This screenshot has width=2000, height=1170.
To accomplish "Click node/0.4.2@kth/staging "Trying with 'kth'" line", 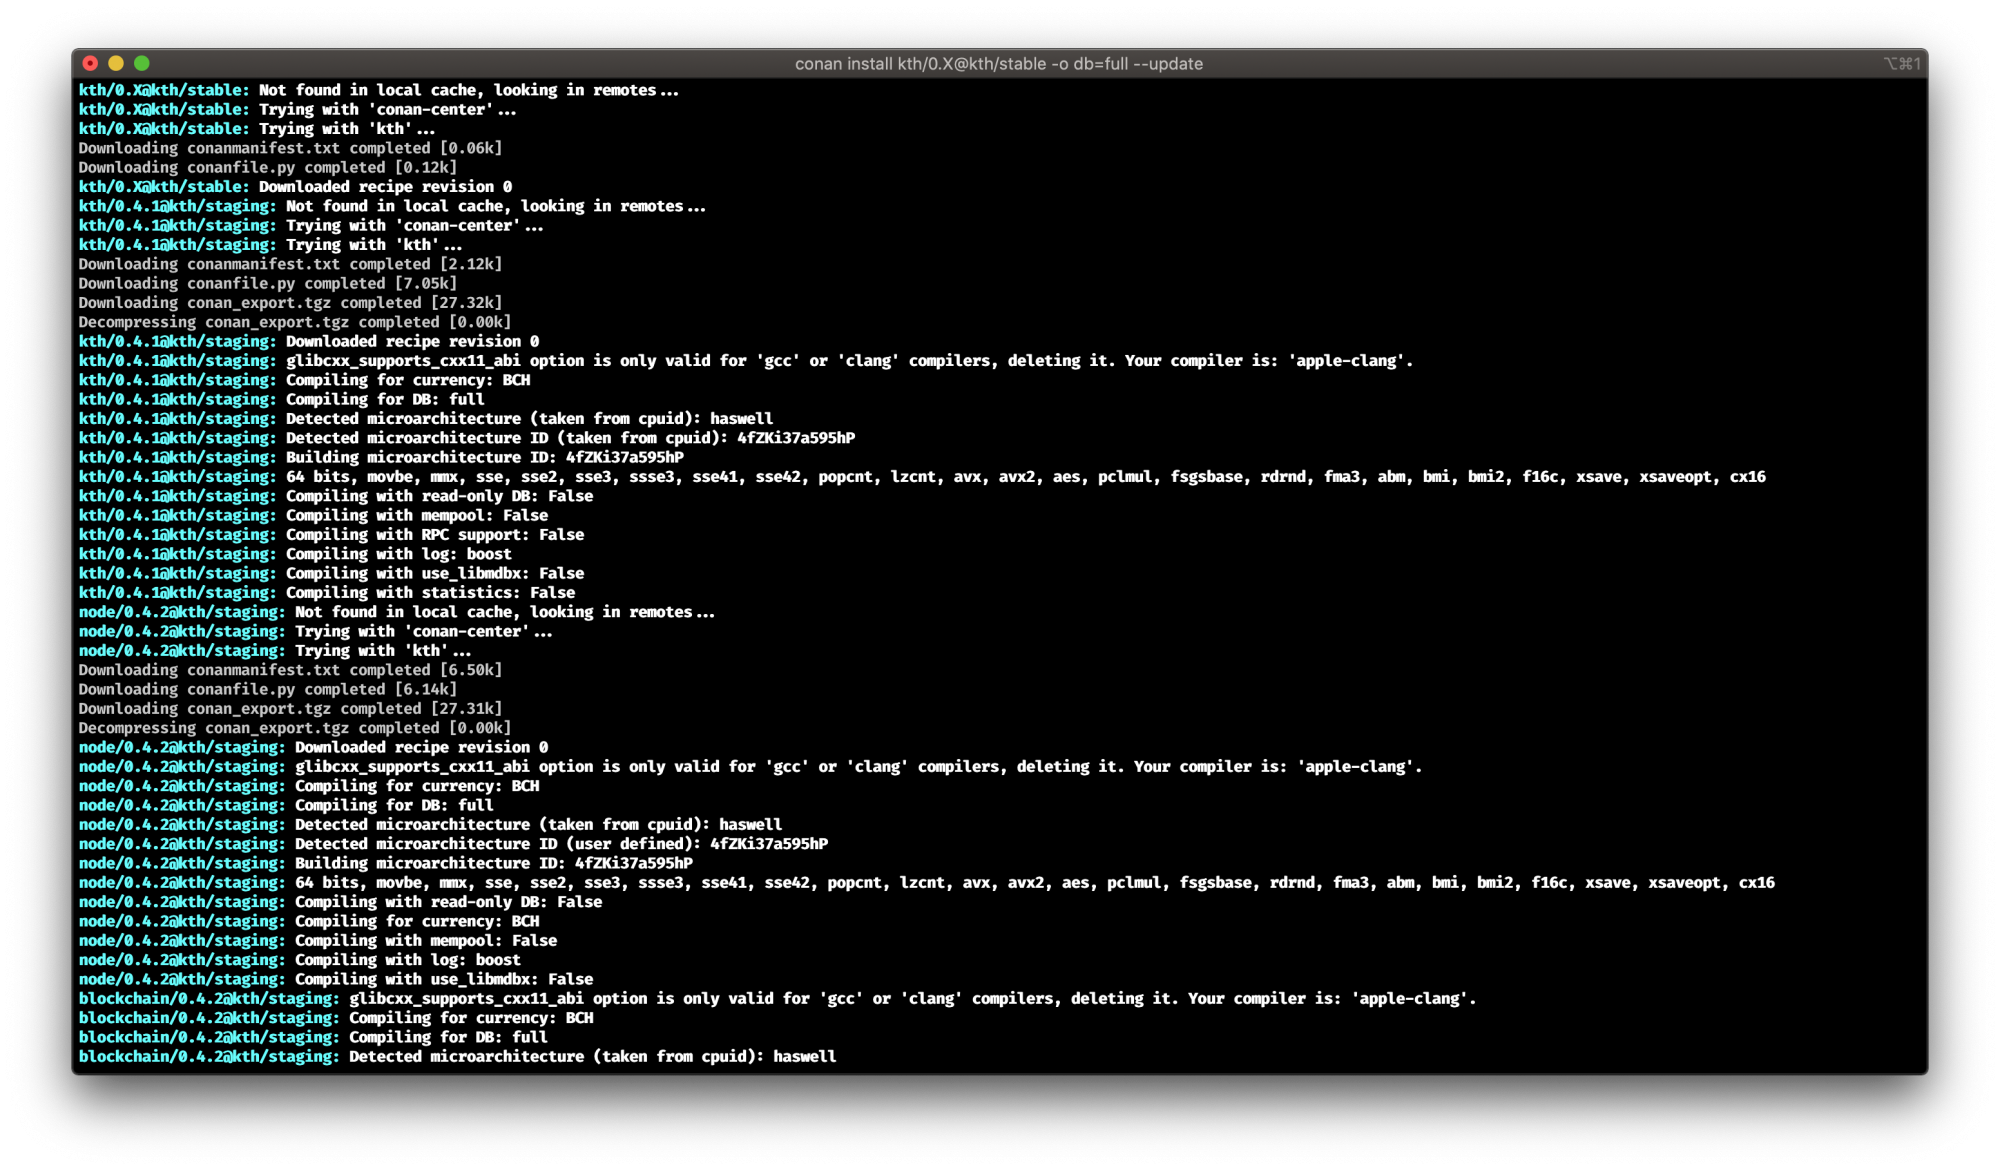I will click(x=275, y=651).
